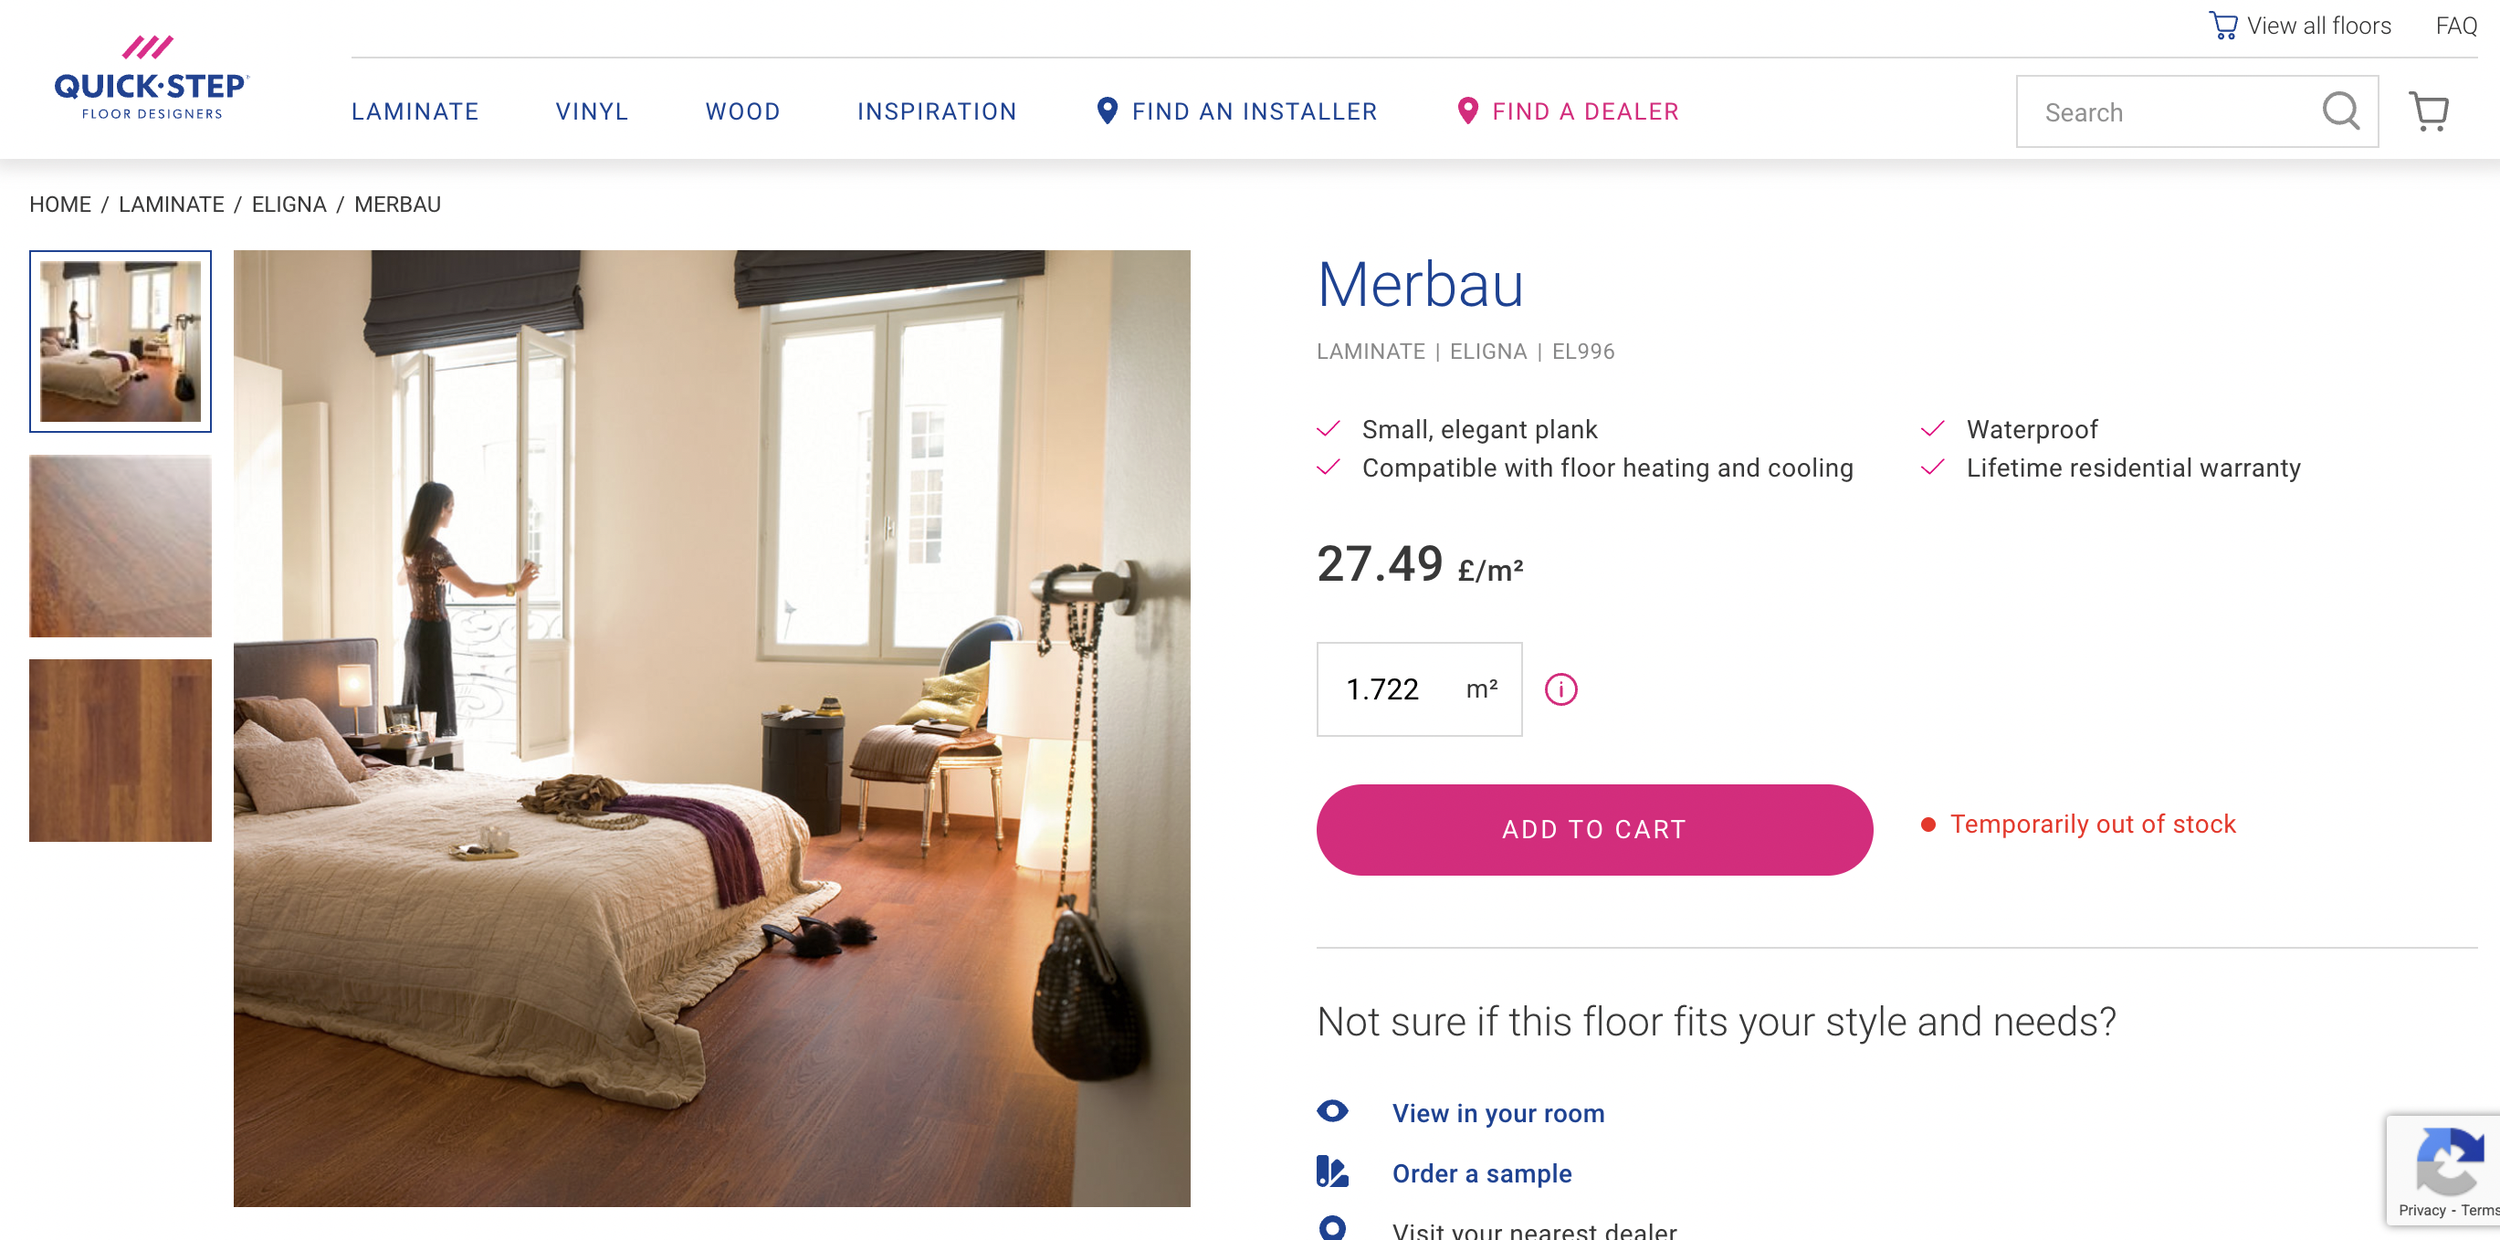Image resolution: width=2500 pixels, height=1240 pixels.
Task: Click the search magnifier icon
Action: click(x=2340, y=111)
